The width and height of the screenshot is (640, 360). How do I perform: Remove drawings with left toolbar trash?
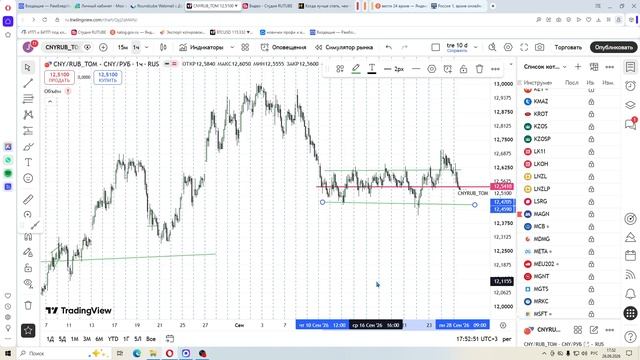(x=28, y=305)
